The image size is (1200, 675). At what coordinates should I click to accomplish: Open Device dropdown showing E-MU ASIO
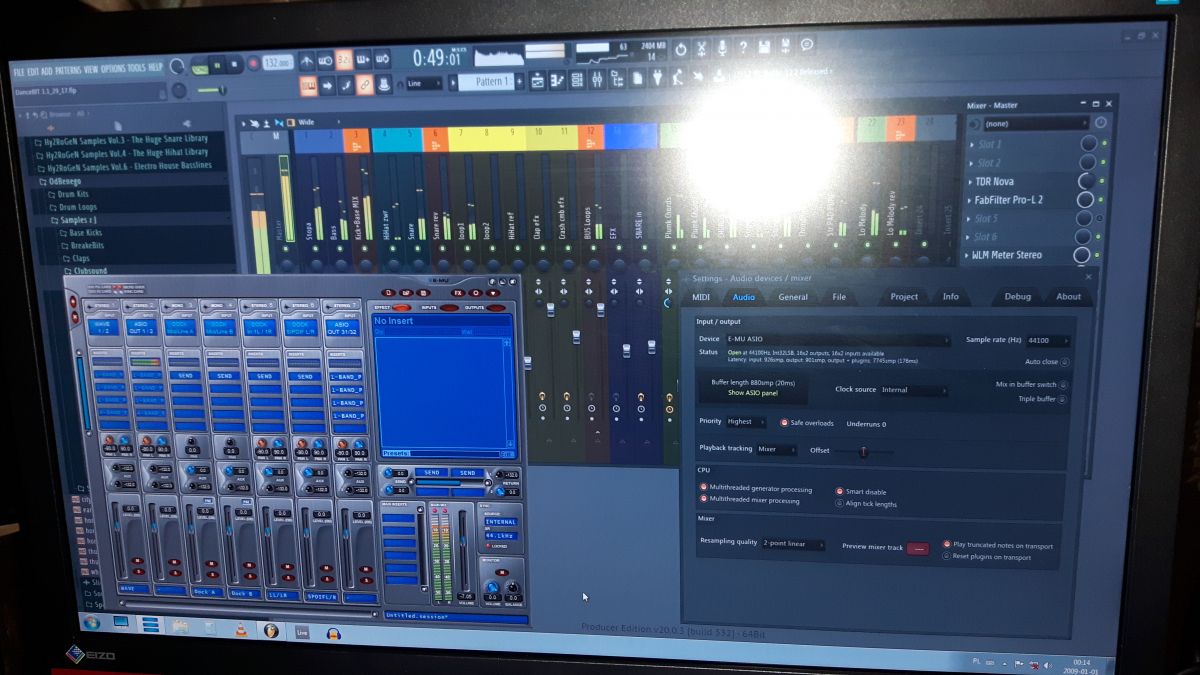click(837, 340)
